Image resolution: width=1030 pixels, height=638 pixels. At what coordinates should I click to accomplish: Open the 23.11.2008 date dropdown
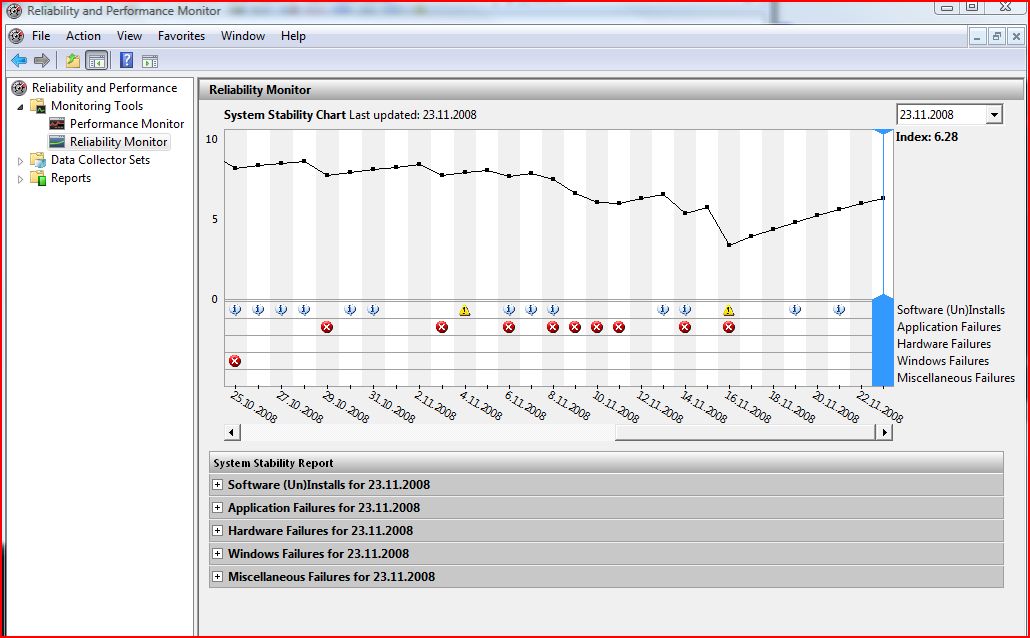pyautogui.click(x=993, y=115)
